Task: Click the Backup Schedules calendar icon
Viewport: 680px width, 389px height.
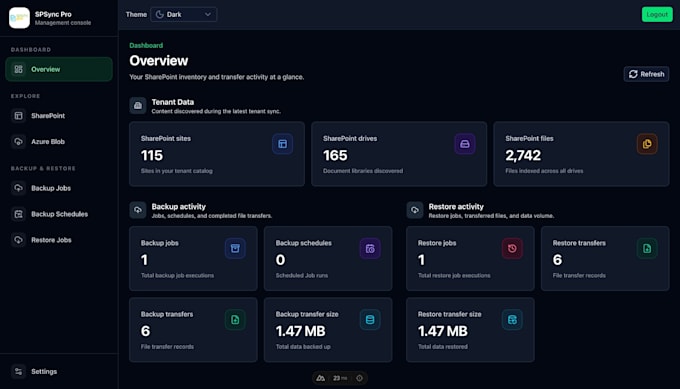Action: pyautogui.click(x=18, y=214)
